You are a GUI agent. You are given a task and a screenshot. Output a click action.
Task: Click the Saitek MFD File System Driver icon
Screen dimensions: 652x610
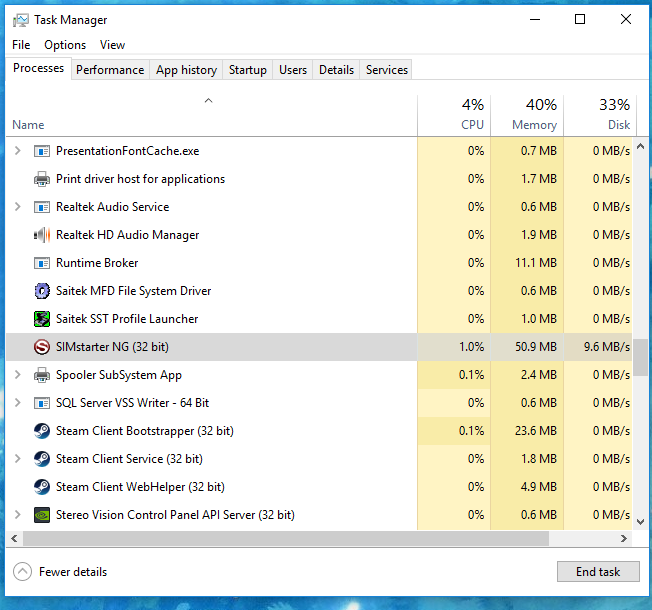coord(42,291)
